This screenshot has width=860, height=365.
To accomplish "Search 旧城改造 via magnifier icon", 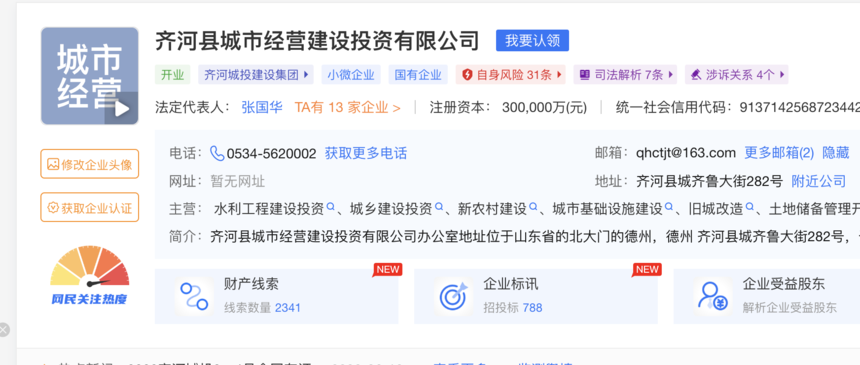I will click(x=749, y=207).
